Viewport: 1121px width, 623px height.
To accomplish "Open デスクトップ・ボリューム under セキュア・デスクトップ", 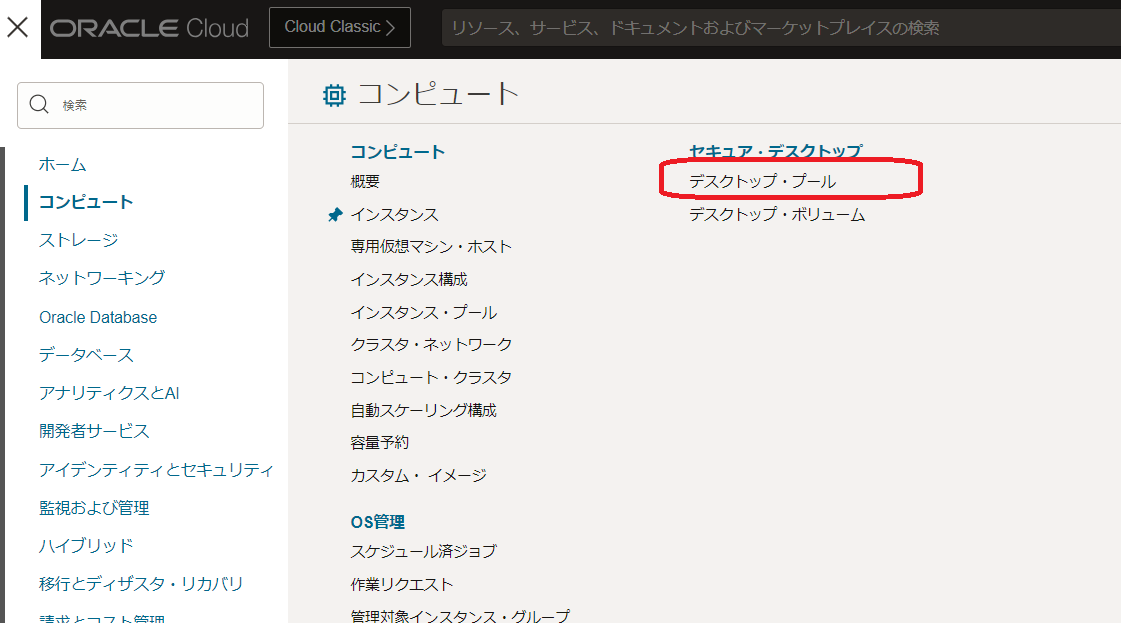I will pyautogui.click(x=777, y=213).
